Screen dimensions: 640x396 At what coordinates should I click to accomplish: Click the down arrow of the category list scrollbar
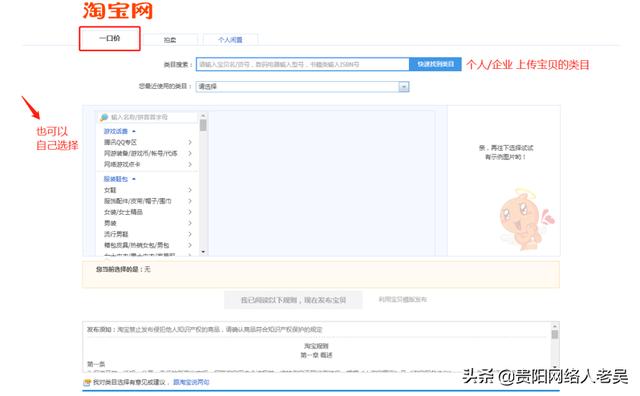point(203,252)
